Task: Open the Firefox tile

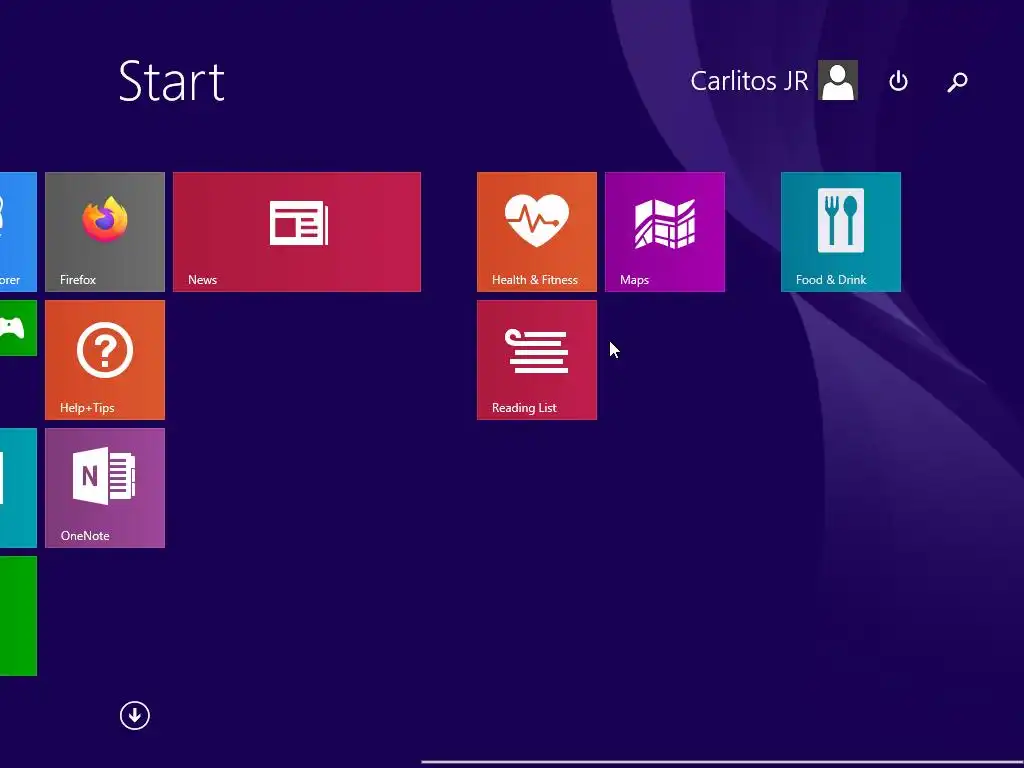Action: click(x=104, y=232)
